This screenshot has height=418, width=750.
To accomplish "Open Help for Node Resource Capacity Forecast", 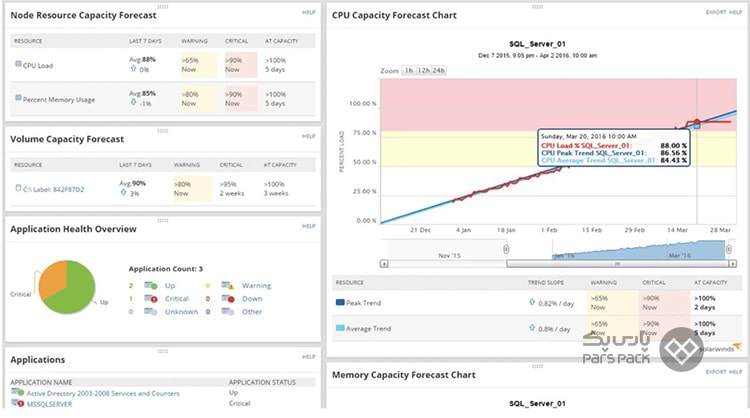I will coord(309,12).
